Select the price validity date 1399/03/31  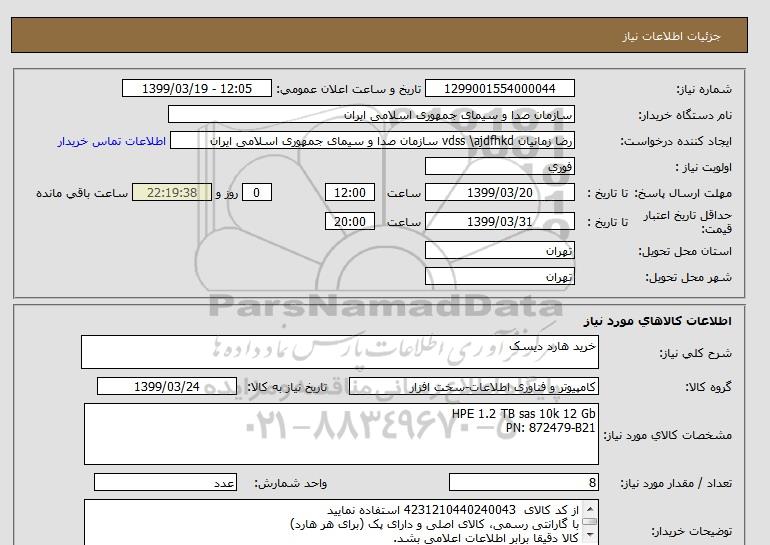pyautogui.click(x=499, y=221)
